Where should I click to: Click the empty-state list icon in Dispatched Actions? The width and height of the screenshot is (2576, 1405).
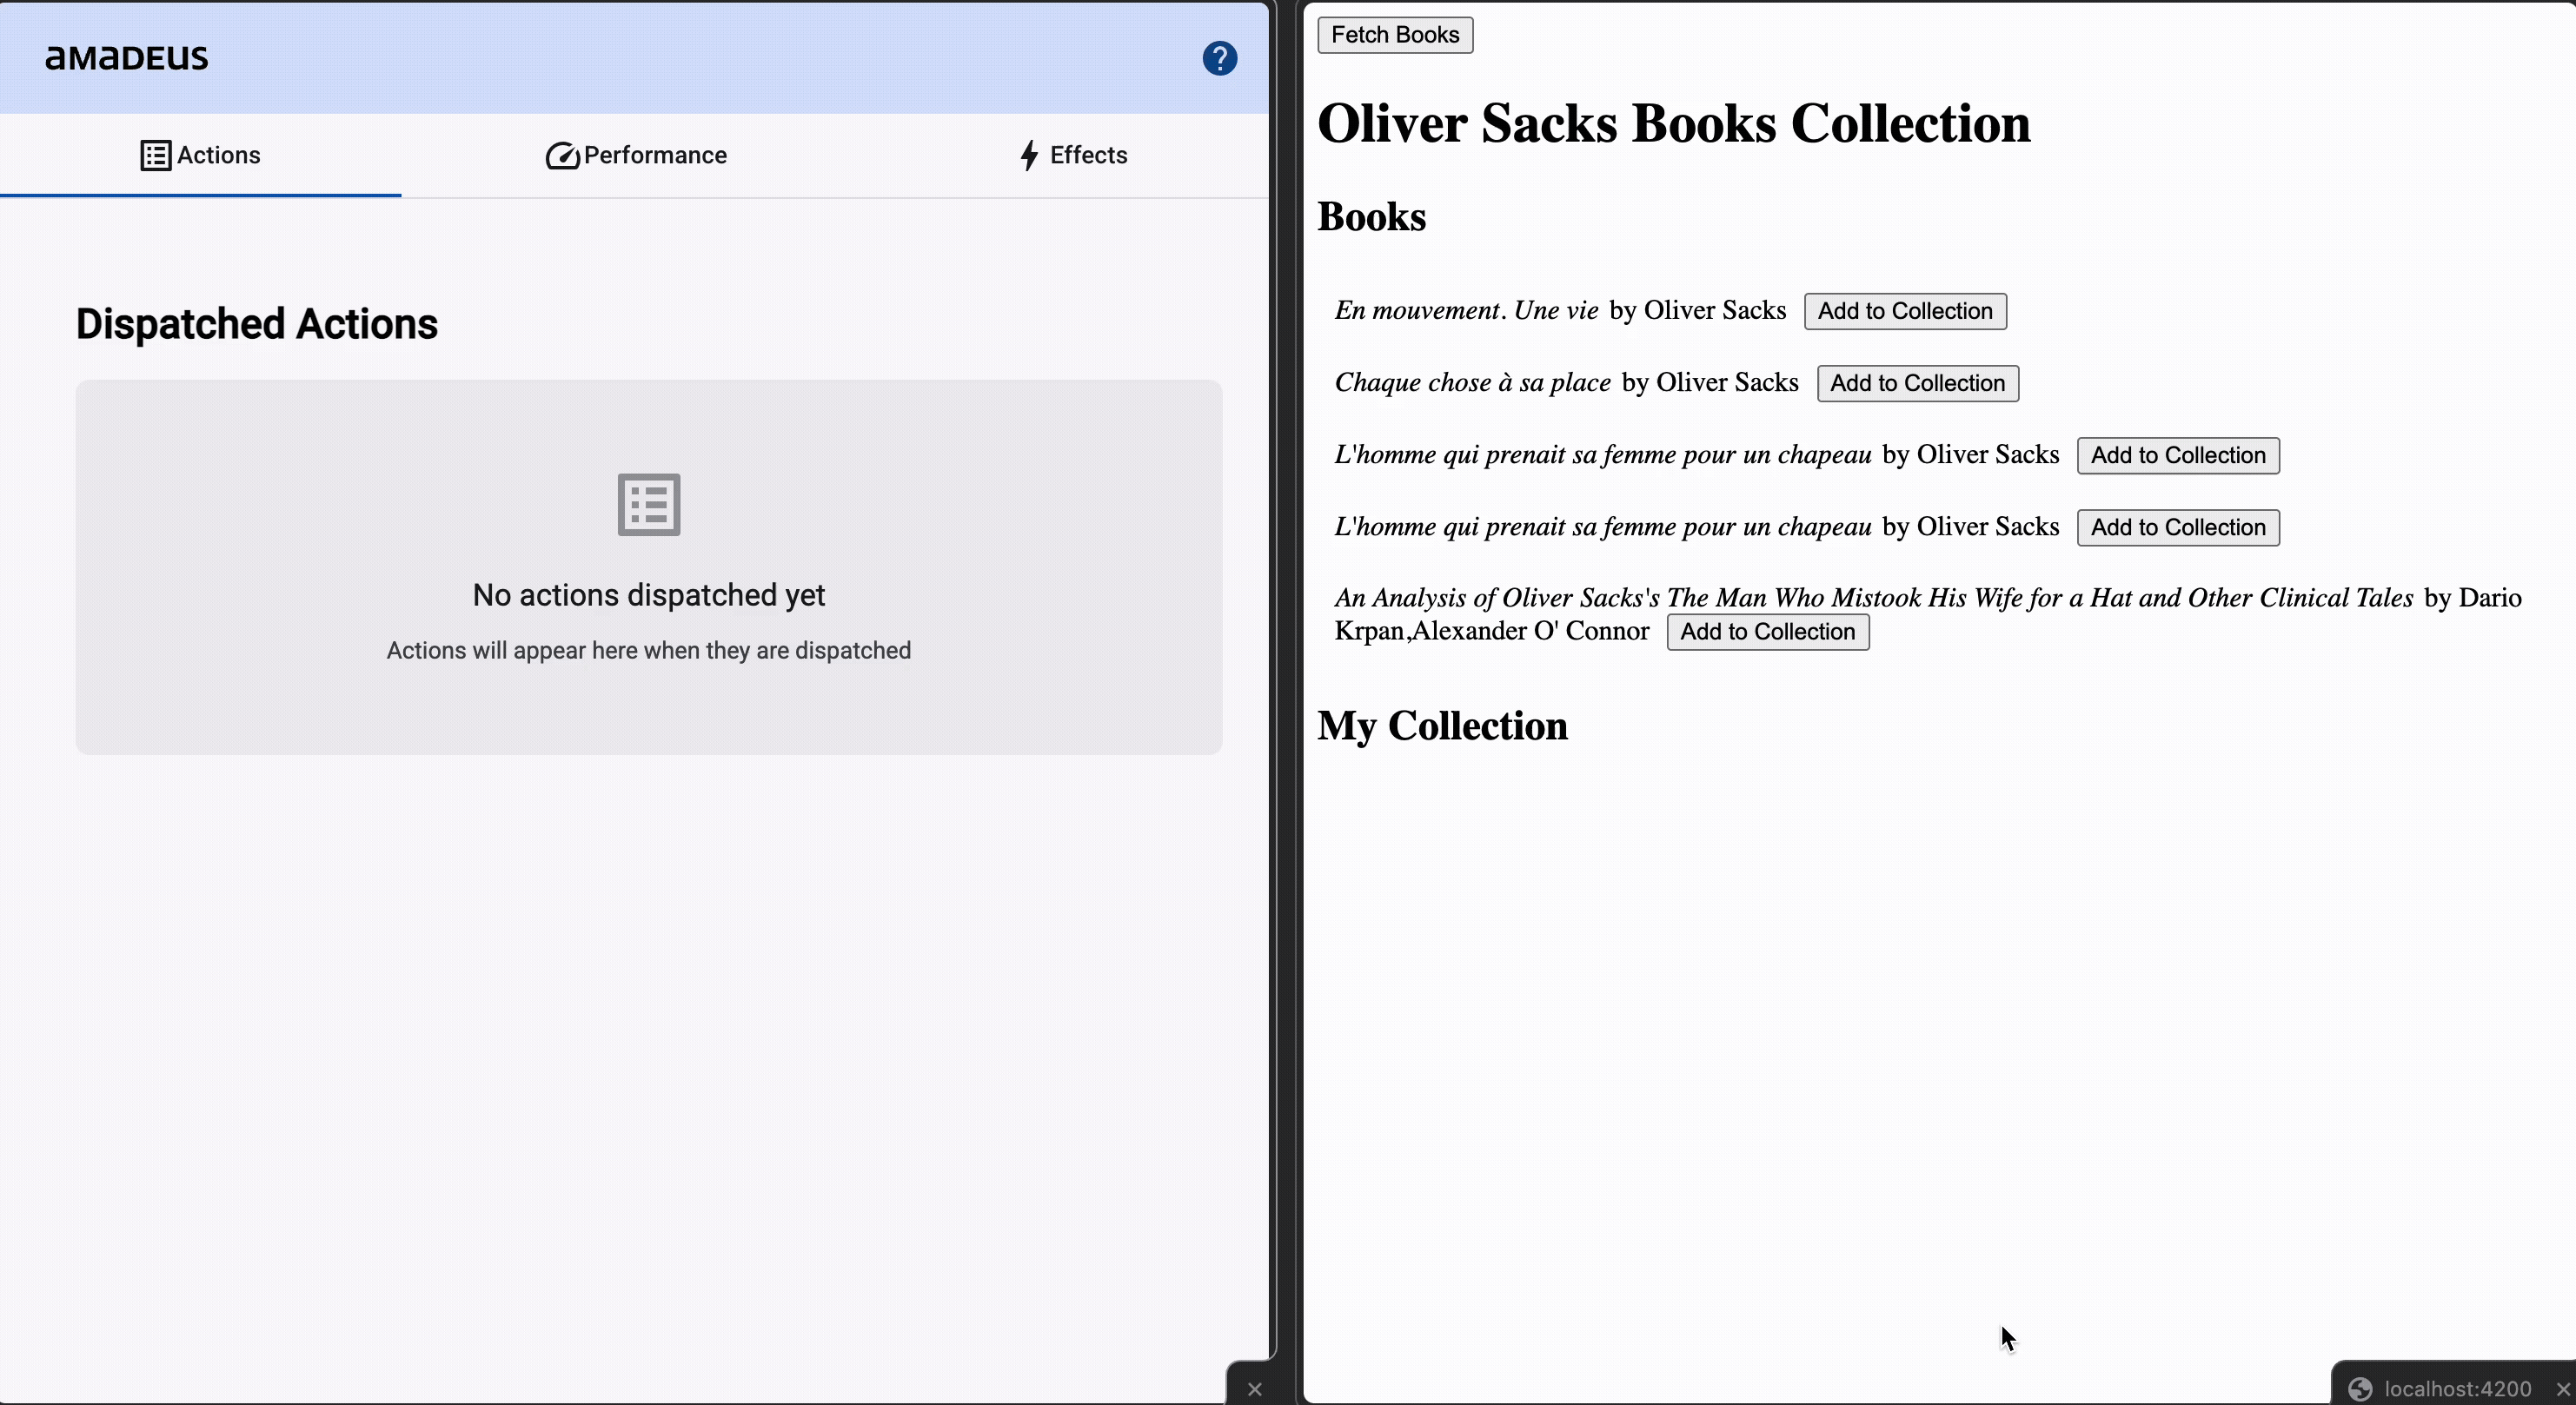(648, 504)
